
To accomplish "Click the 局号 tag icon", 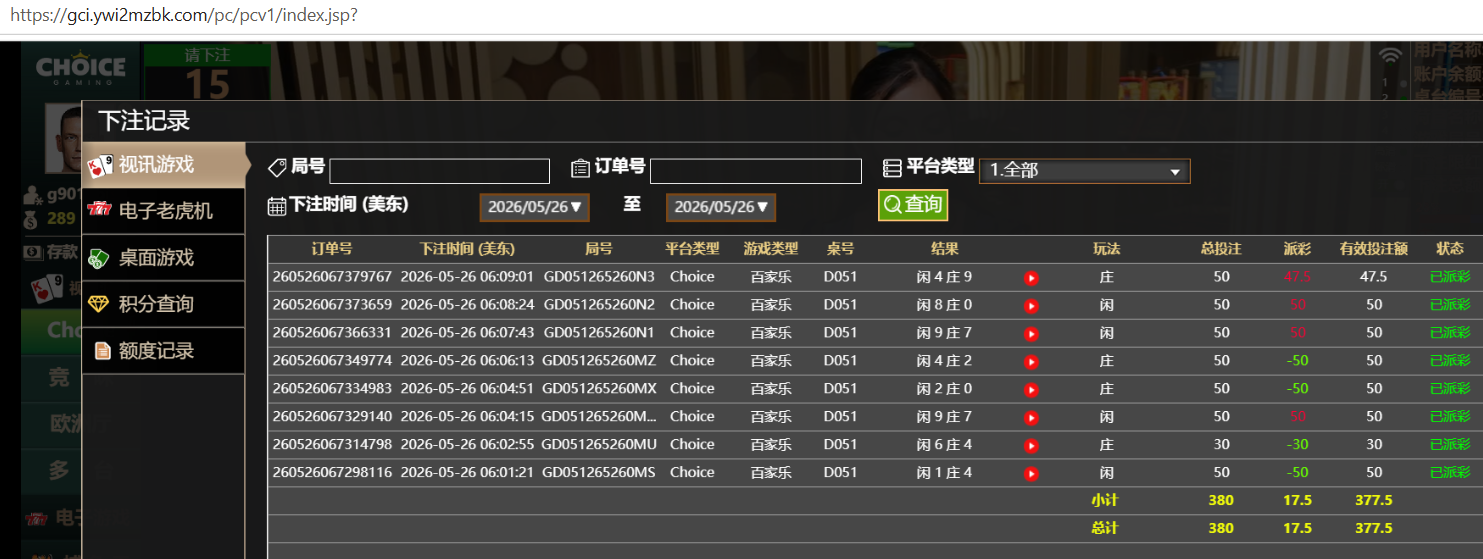I will click(278, 168).
